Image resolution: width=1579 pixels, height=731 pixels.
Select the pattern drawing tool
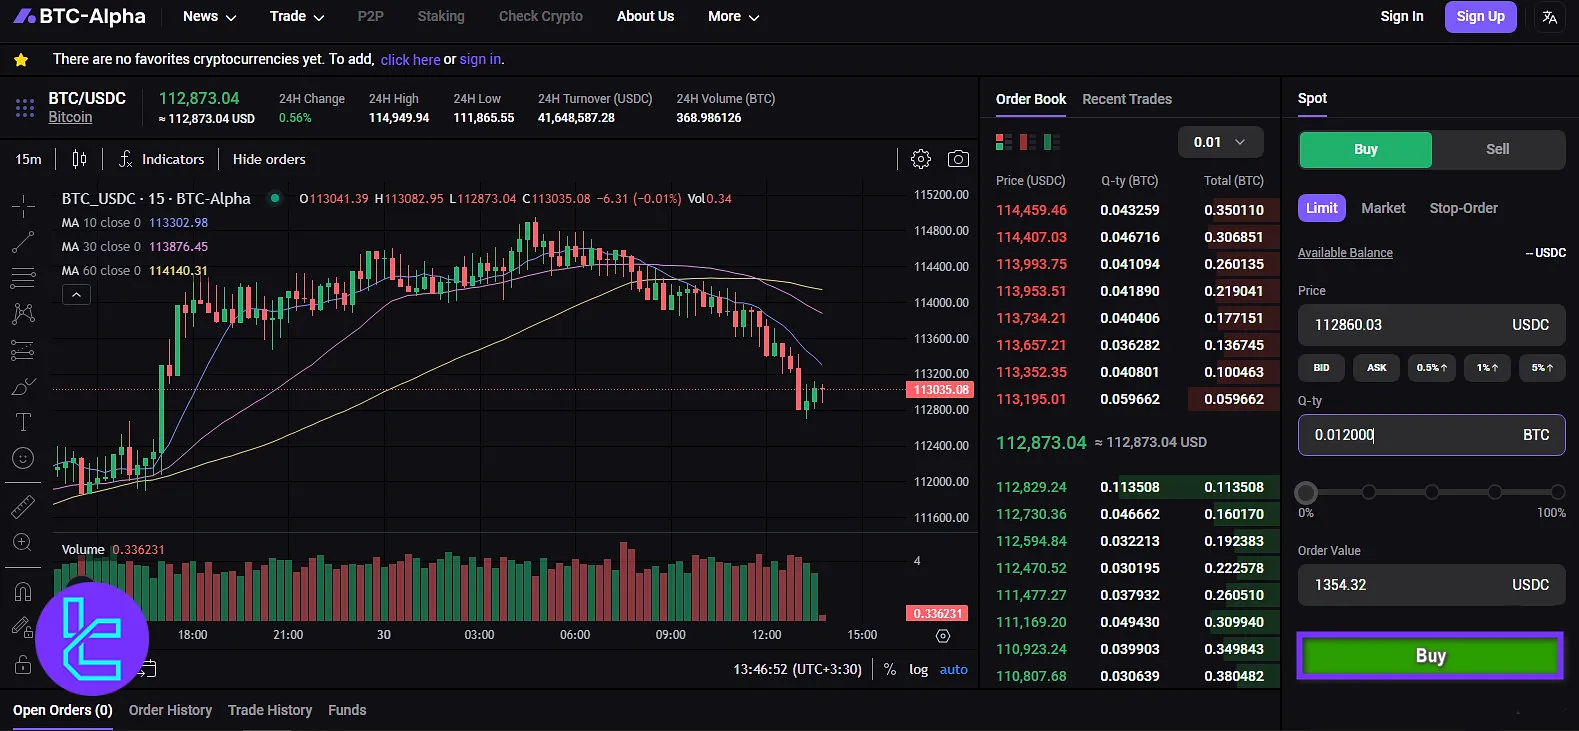pyautogui.click(x=23, y=314)
